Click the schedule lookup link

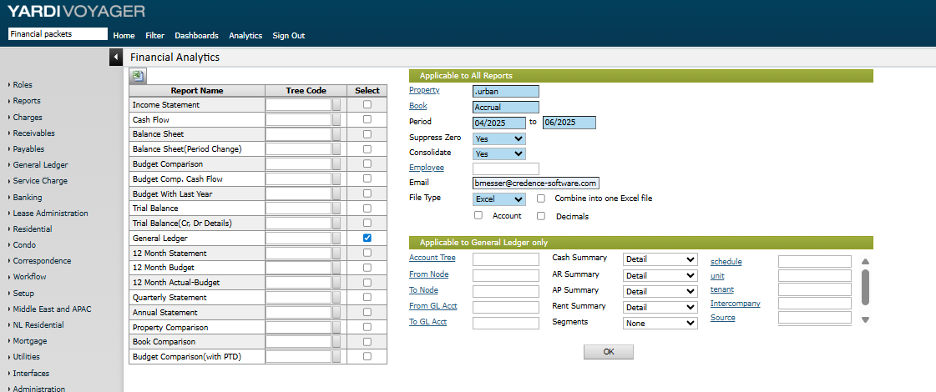click(726, 261)
